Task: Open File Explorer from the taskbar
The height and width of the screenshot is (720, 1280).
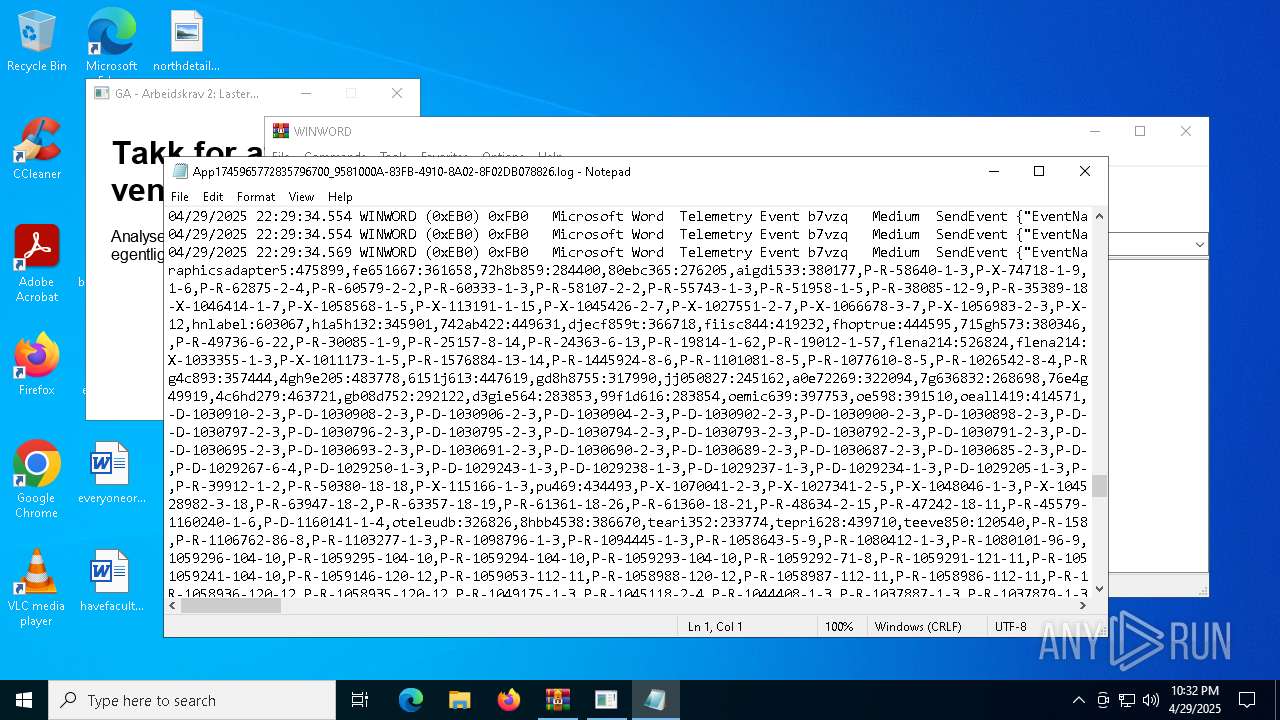Action: click(459, 700)
